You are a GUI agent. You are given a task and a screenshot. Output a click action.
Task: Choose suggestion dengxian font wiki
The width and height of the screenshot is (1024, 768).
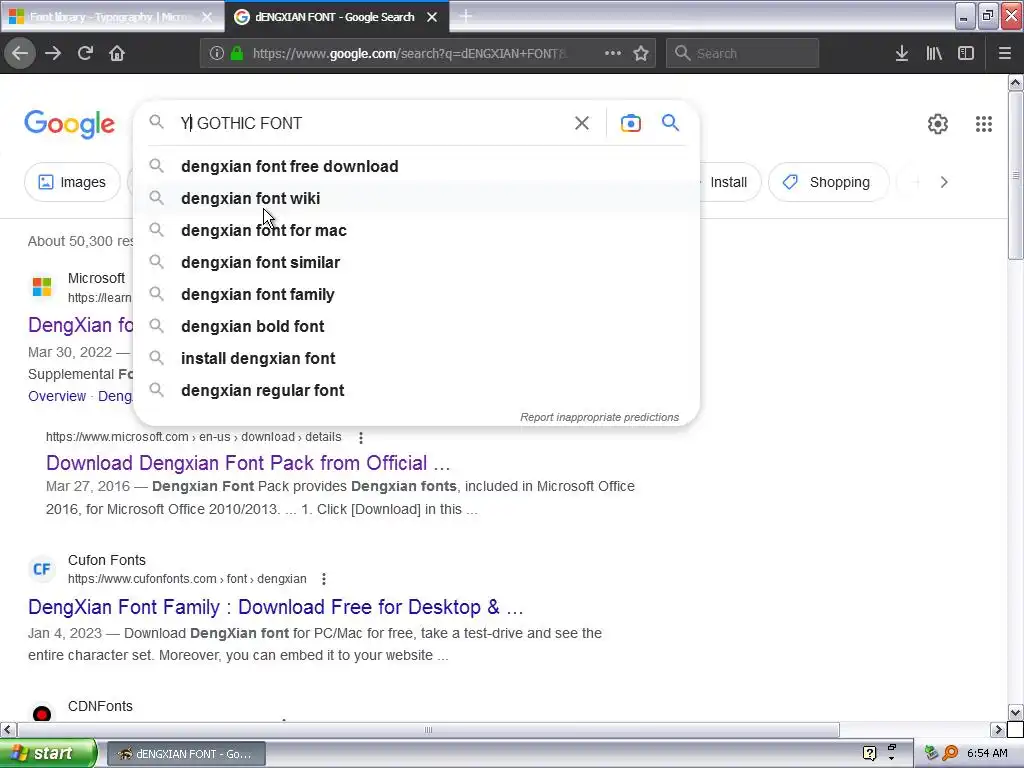pos(416,199)
